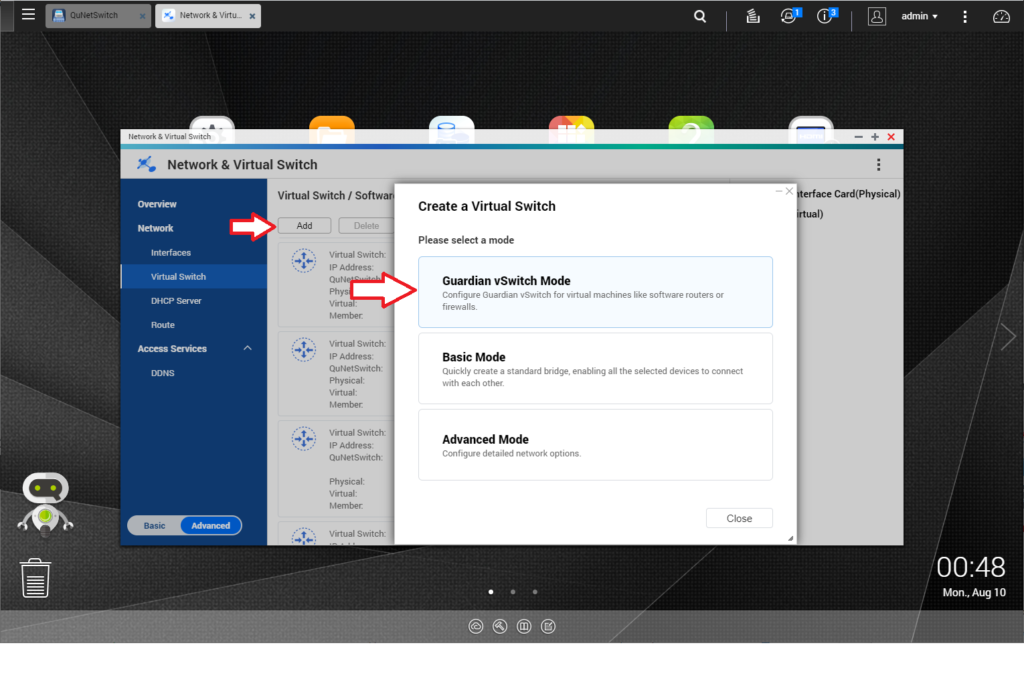Close the QuNetSwitch taskbar tab
The height and width of the screenshot is (696, 1024).
(x=142, y=16)
